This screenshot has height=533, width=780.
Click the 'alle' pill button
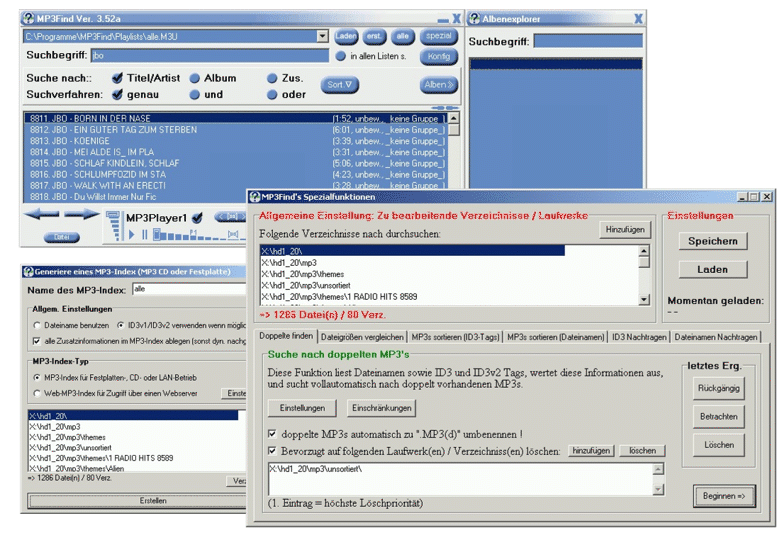point(403,36)
